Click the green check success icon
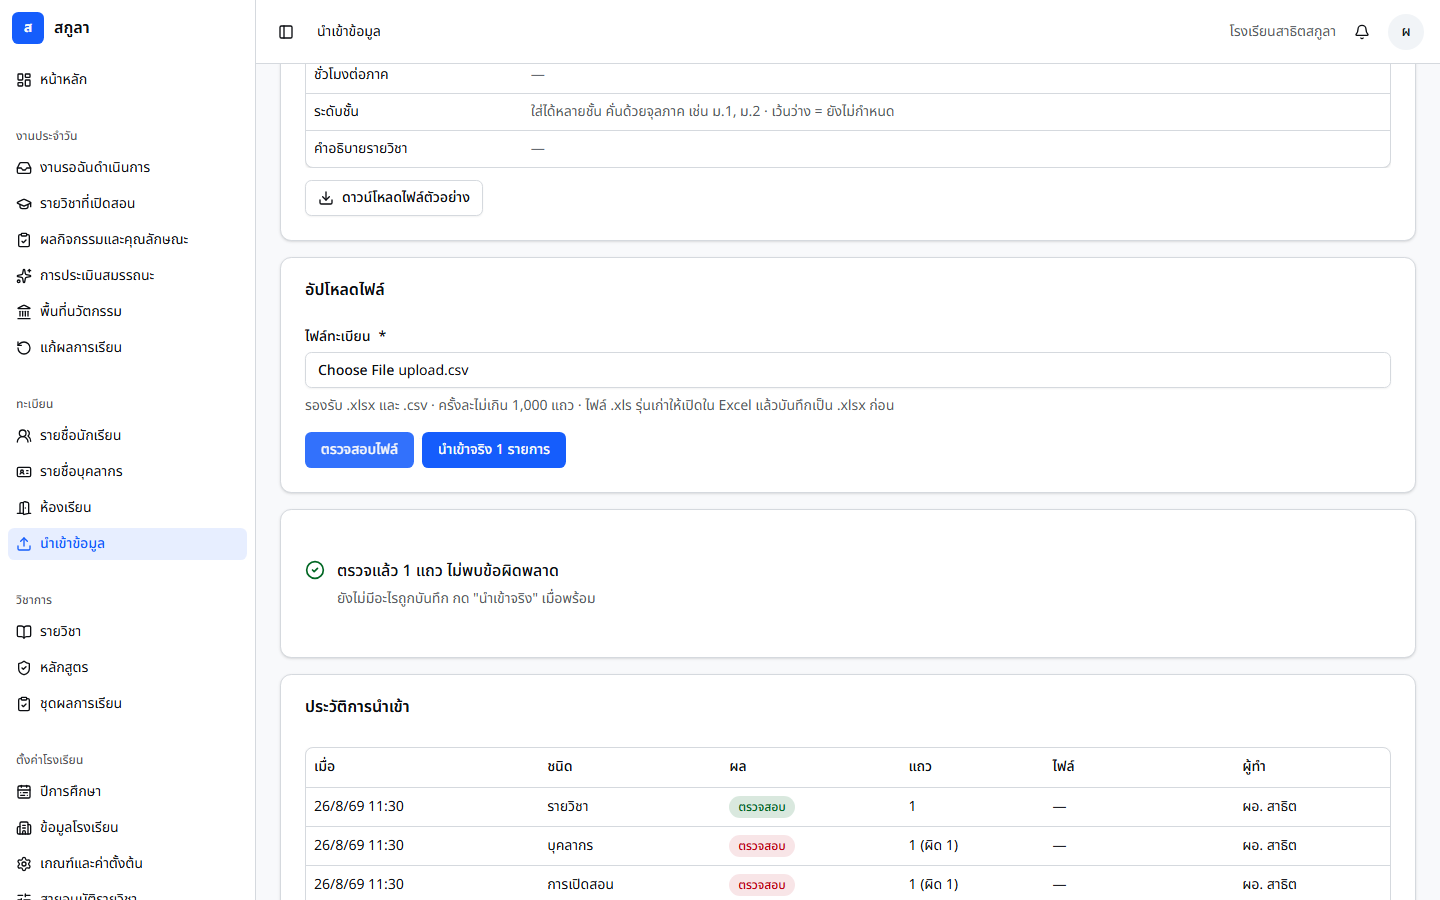Image resolution: width=1440 pixels, height=900 pixels. pyautogui.click(x=315, y=570)
